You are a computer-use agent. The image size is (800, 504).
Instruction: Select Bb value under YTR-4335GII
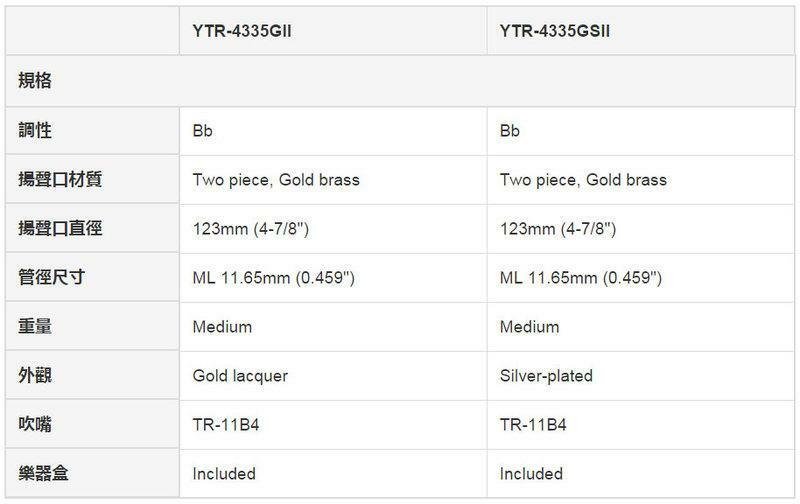[x=202, y=131]
